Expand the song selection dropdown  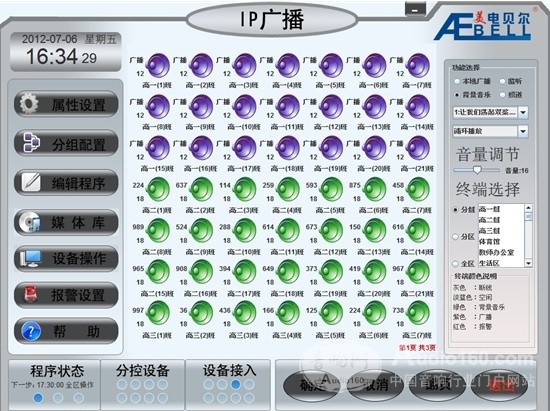(x=523, y=113)
